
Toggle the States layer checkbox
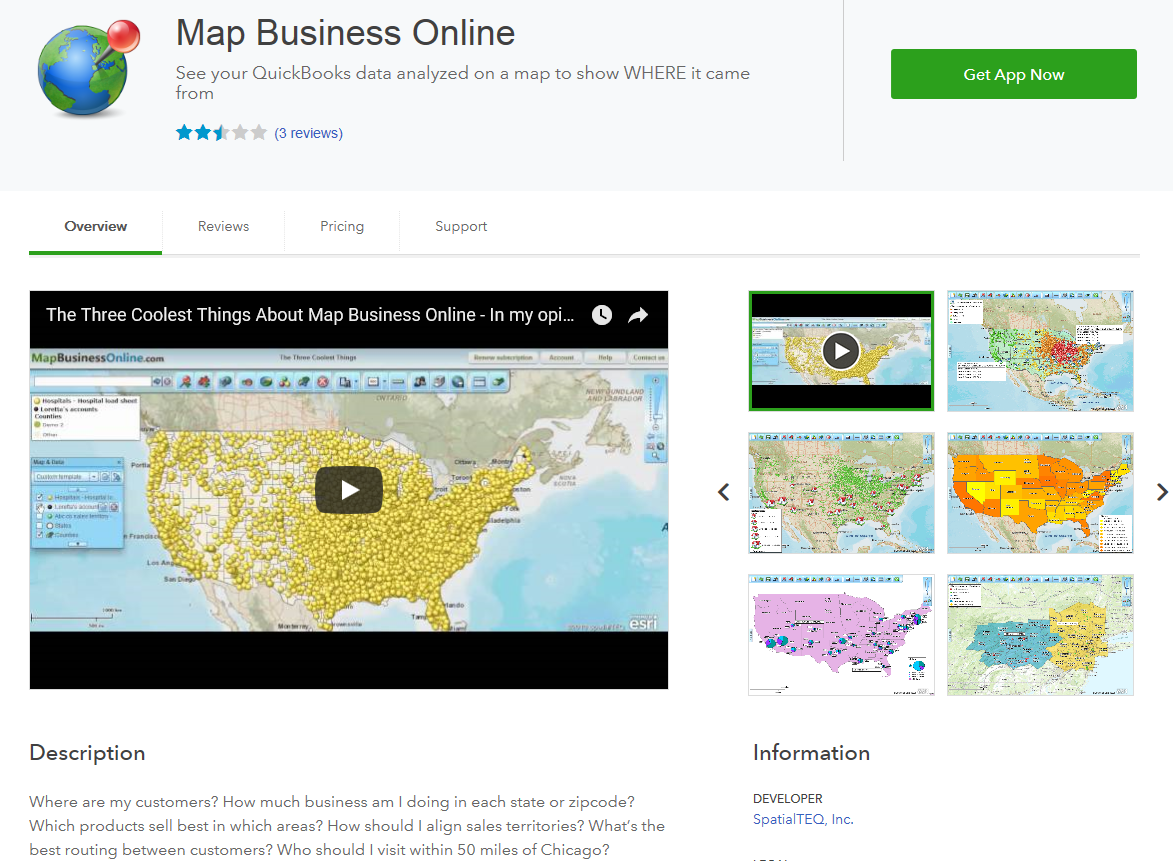[x=39, y=526]
